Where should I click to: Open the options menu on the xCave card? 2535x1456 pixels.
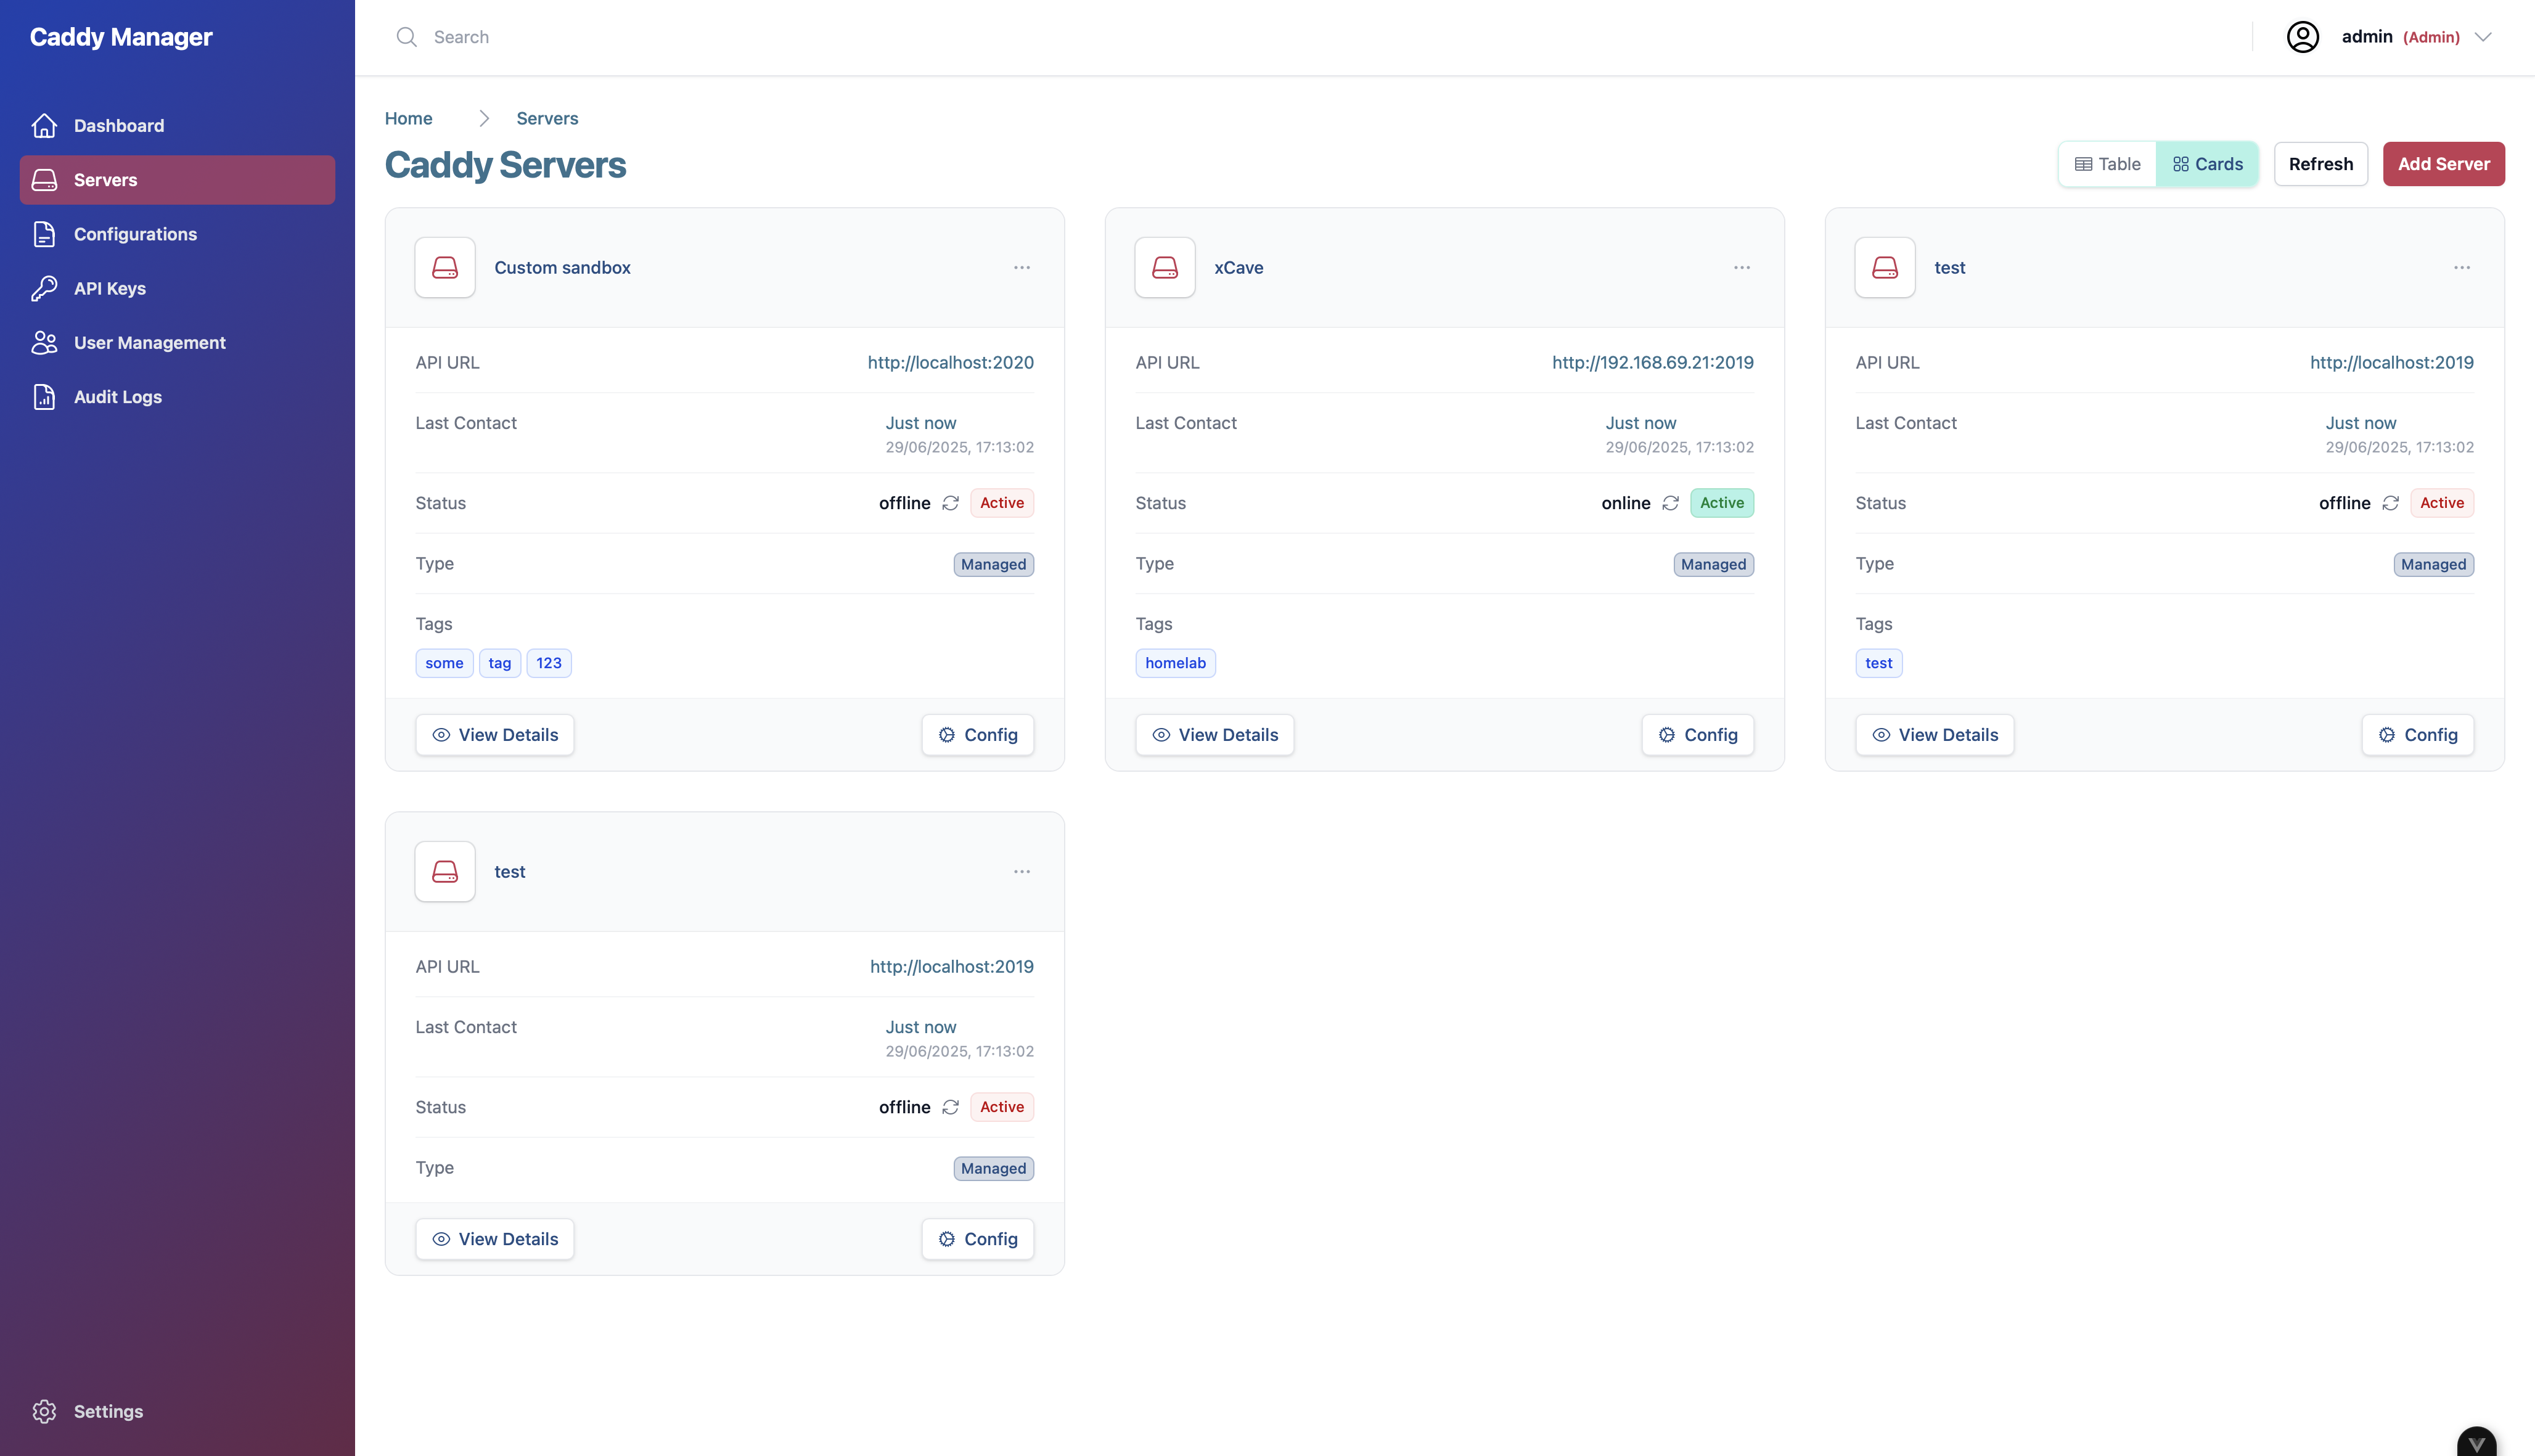1741,267
